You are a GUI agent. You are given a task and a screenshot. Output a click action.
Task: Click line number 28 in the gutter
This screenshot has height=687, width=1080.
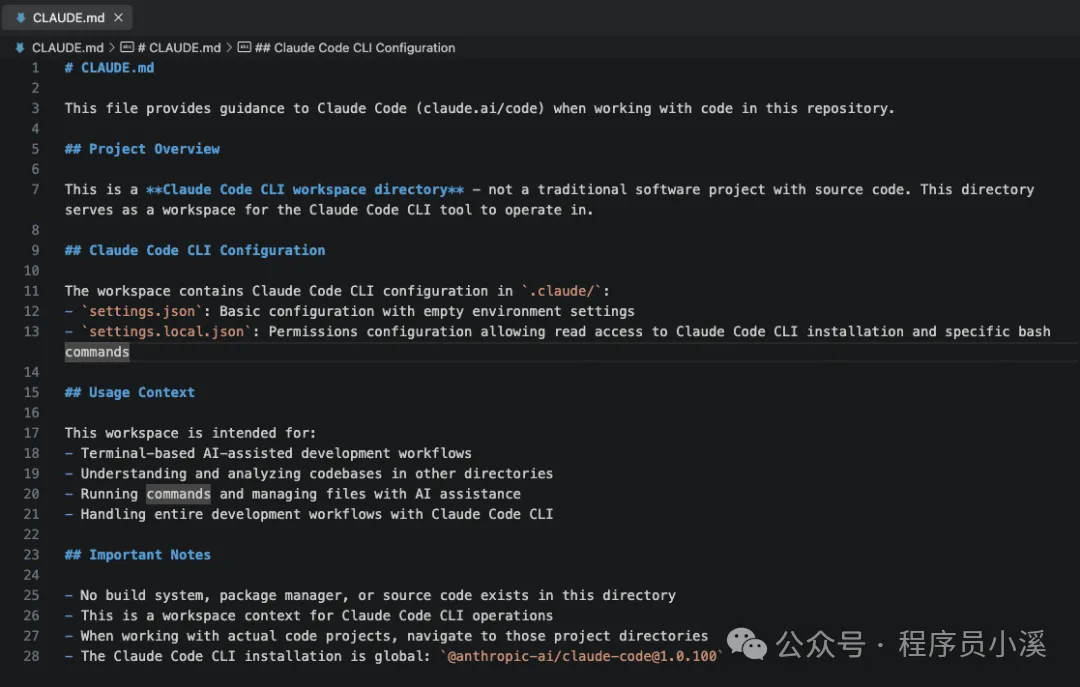click(x=32, y=656)
